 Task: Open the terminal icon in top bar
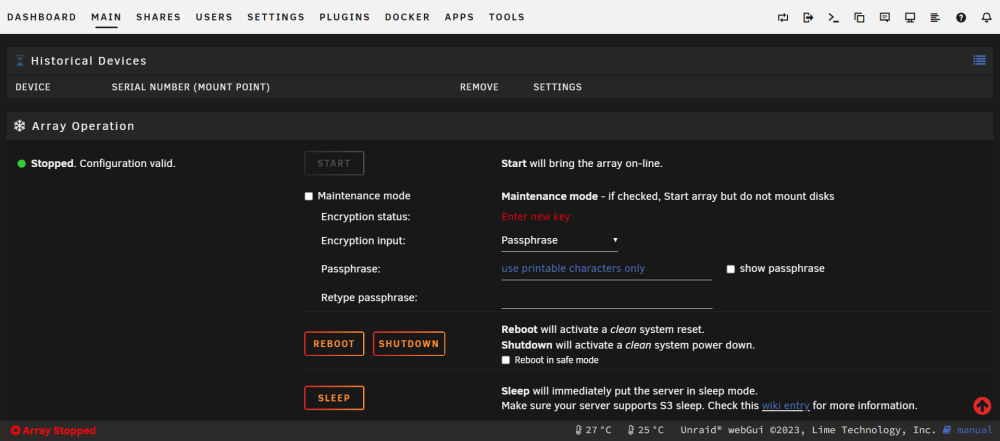pyautogui.click(x=834, y=18)
